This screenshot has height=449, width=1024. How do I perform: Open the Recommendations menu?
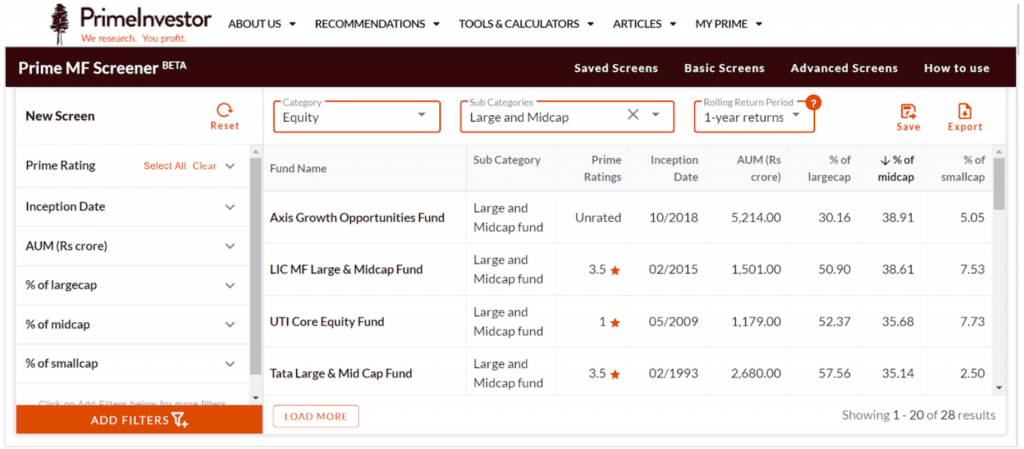(377, 24)
